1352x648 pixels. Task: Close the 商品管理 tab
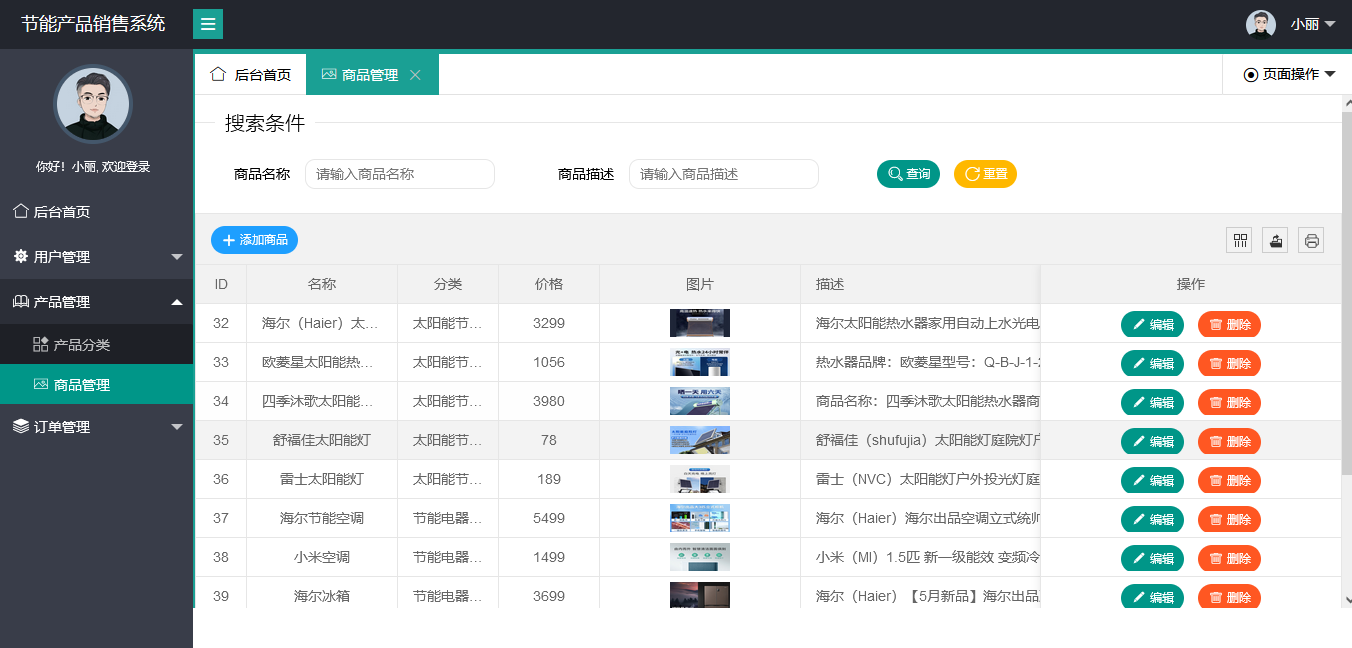pyautogui.click(x=416, y=75)
